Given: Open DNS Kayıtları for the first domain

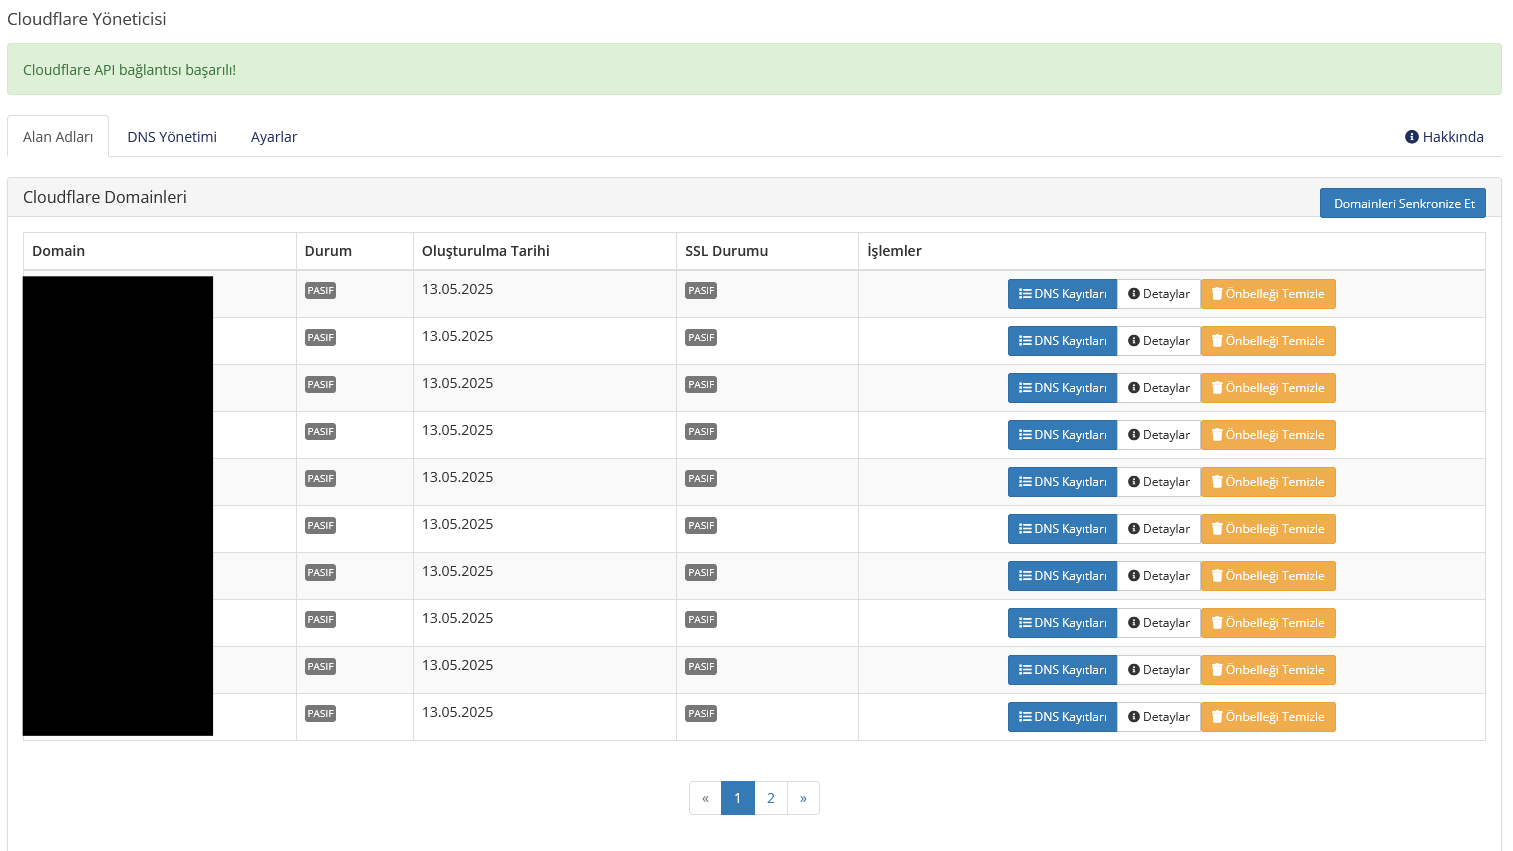Looking at the screenshot, I should [x=1062, y=294].
